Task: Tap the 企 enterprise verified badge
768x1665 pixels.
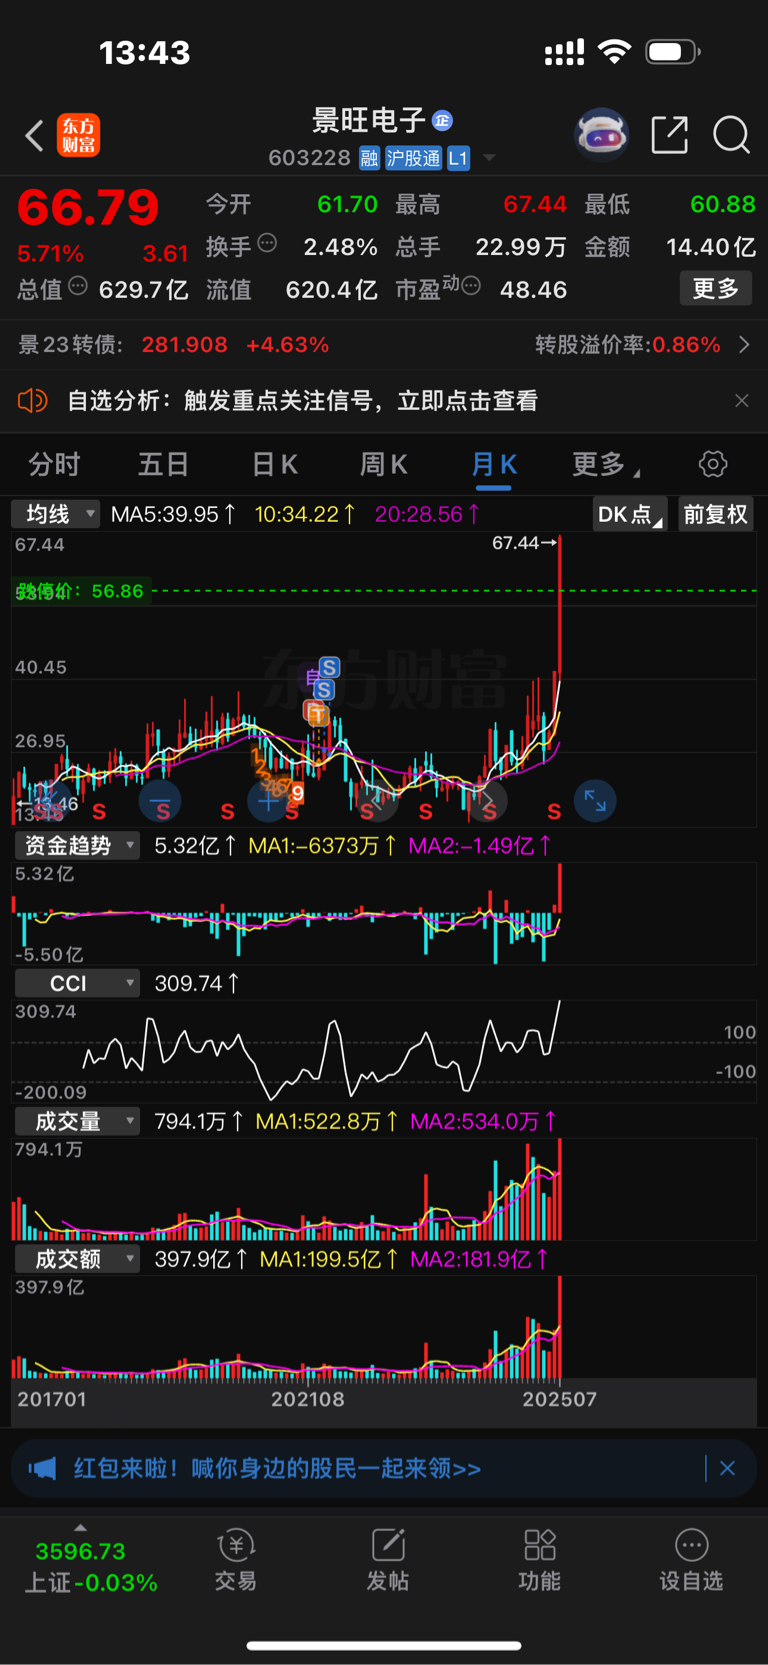Action: pos(442,121)
